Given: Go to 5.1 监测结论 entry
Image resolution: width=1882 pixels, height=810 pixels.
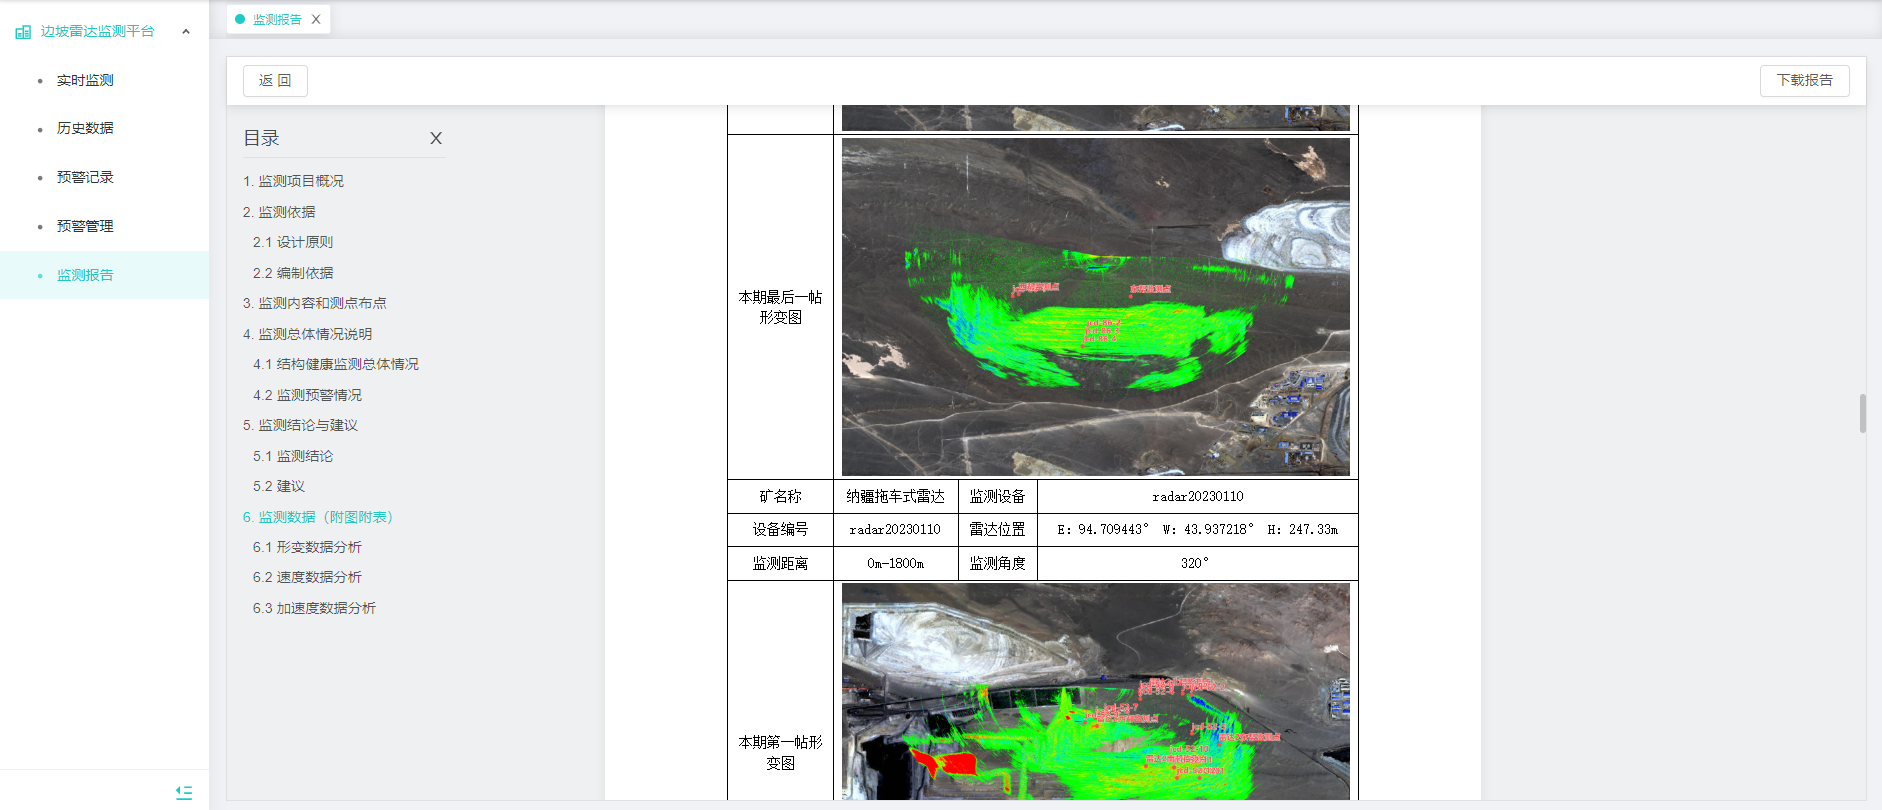Looking at the screenshot, I should pyautogui.click(x=293, y=456).
